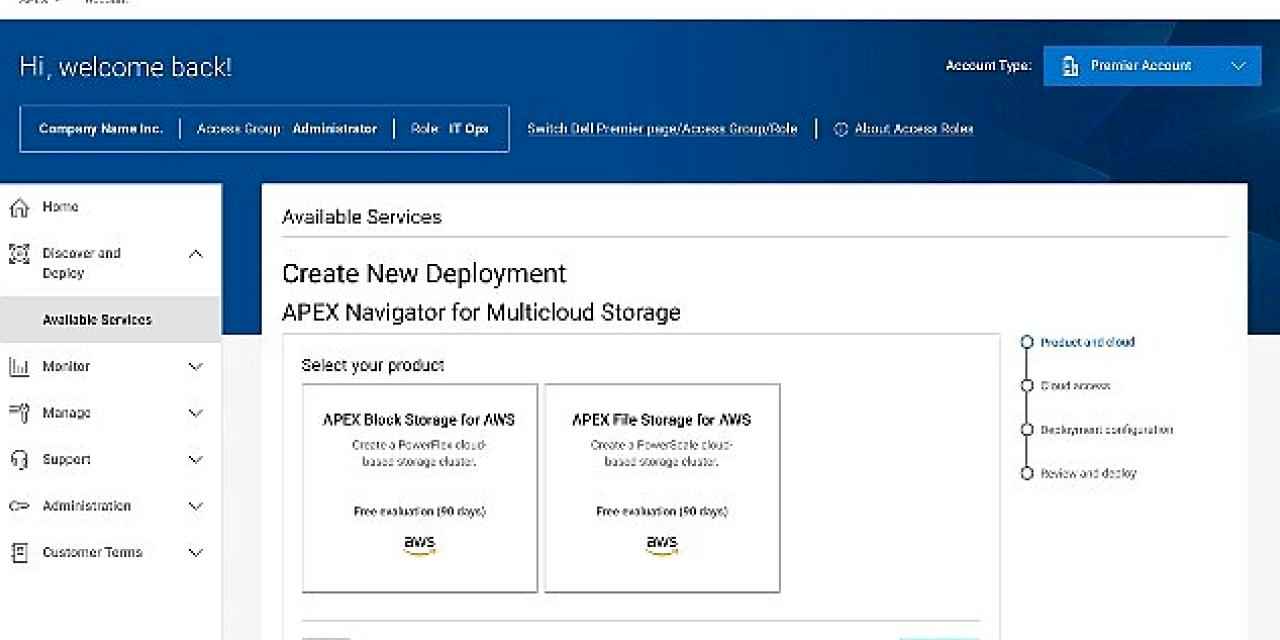Click the Discover and Deploy icon
This screenshot has width=1280, height=640.
(x=18, y=254)
